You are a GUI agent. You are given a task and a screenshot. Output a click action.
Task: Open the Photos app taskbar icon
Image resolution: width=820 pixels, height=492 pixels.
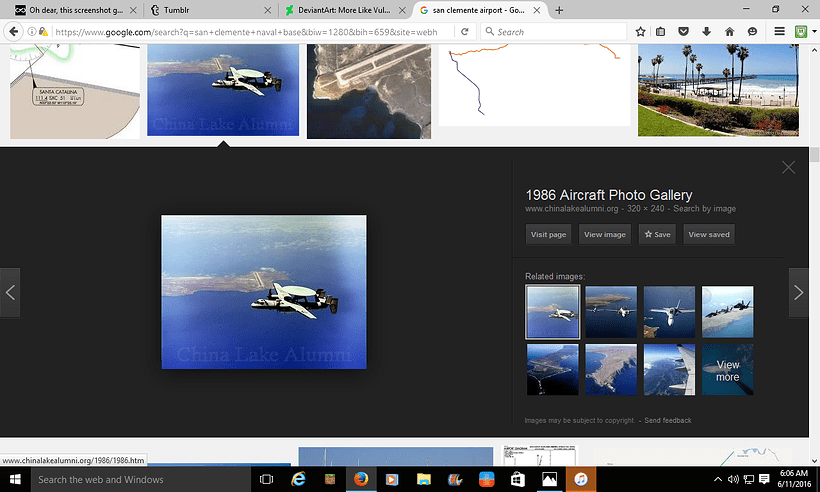tap(549, 479)
